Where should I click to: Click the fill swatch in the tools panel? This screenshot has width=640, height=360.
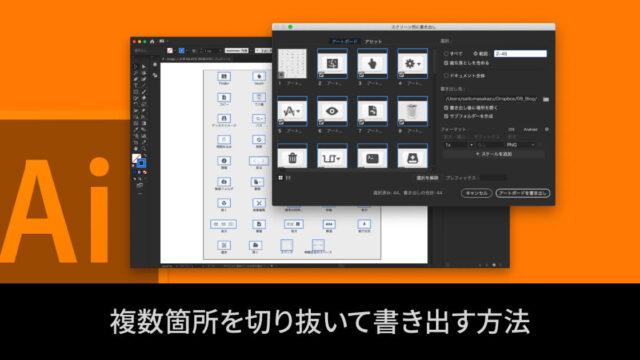137,158
